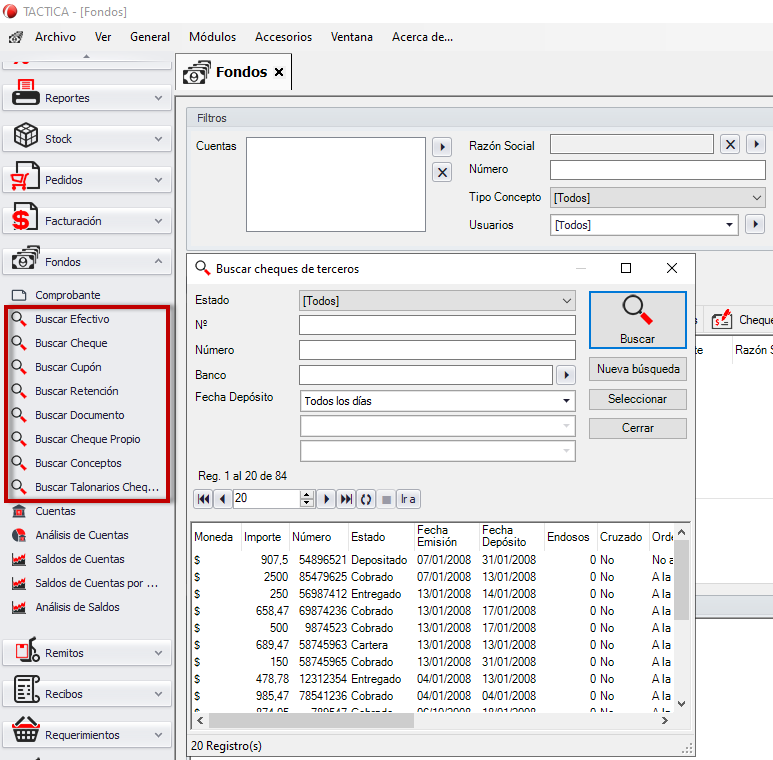Open Buscar Conceptos search
Viewport: 773px width, 760px height.
78,463
